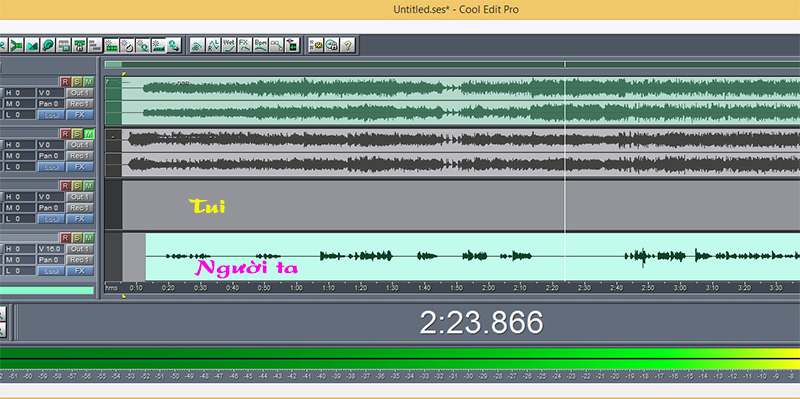Image resolution: width=800 pixels, height=399 pixels.
Task: Open the R/S/M track properties toolbar icon
Action: (x=316, y=45)
